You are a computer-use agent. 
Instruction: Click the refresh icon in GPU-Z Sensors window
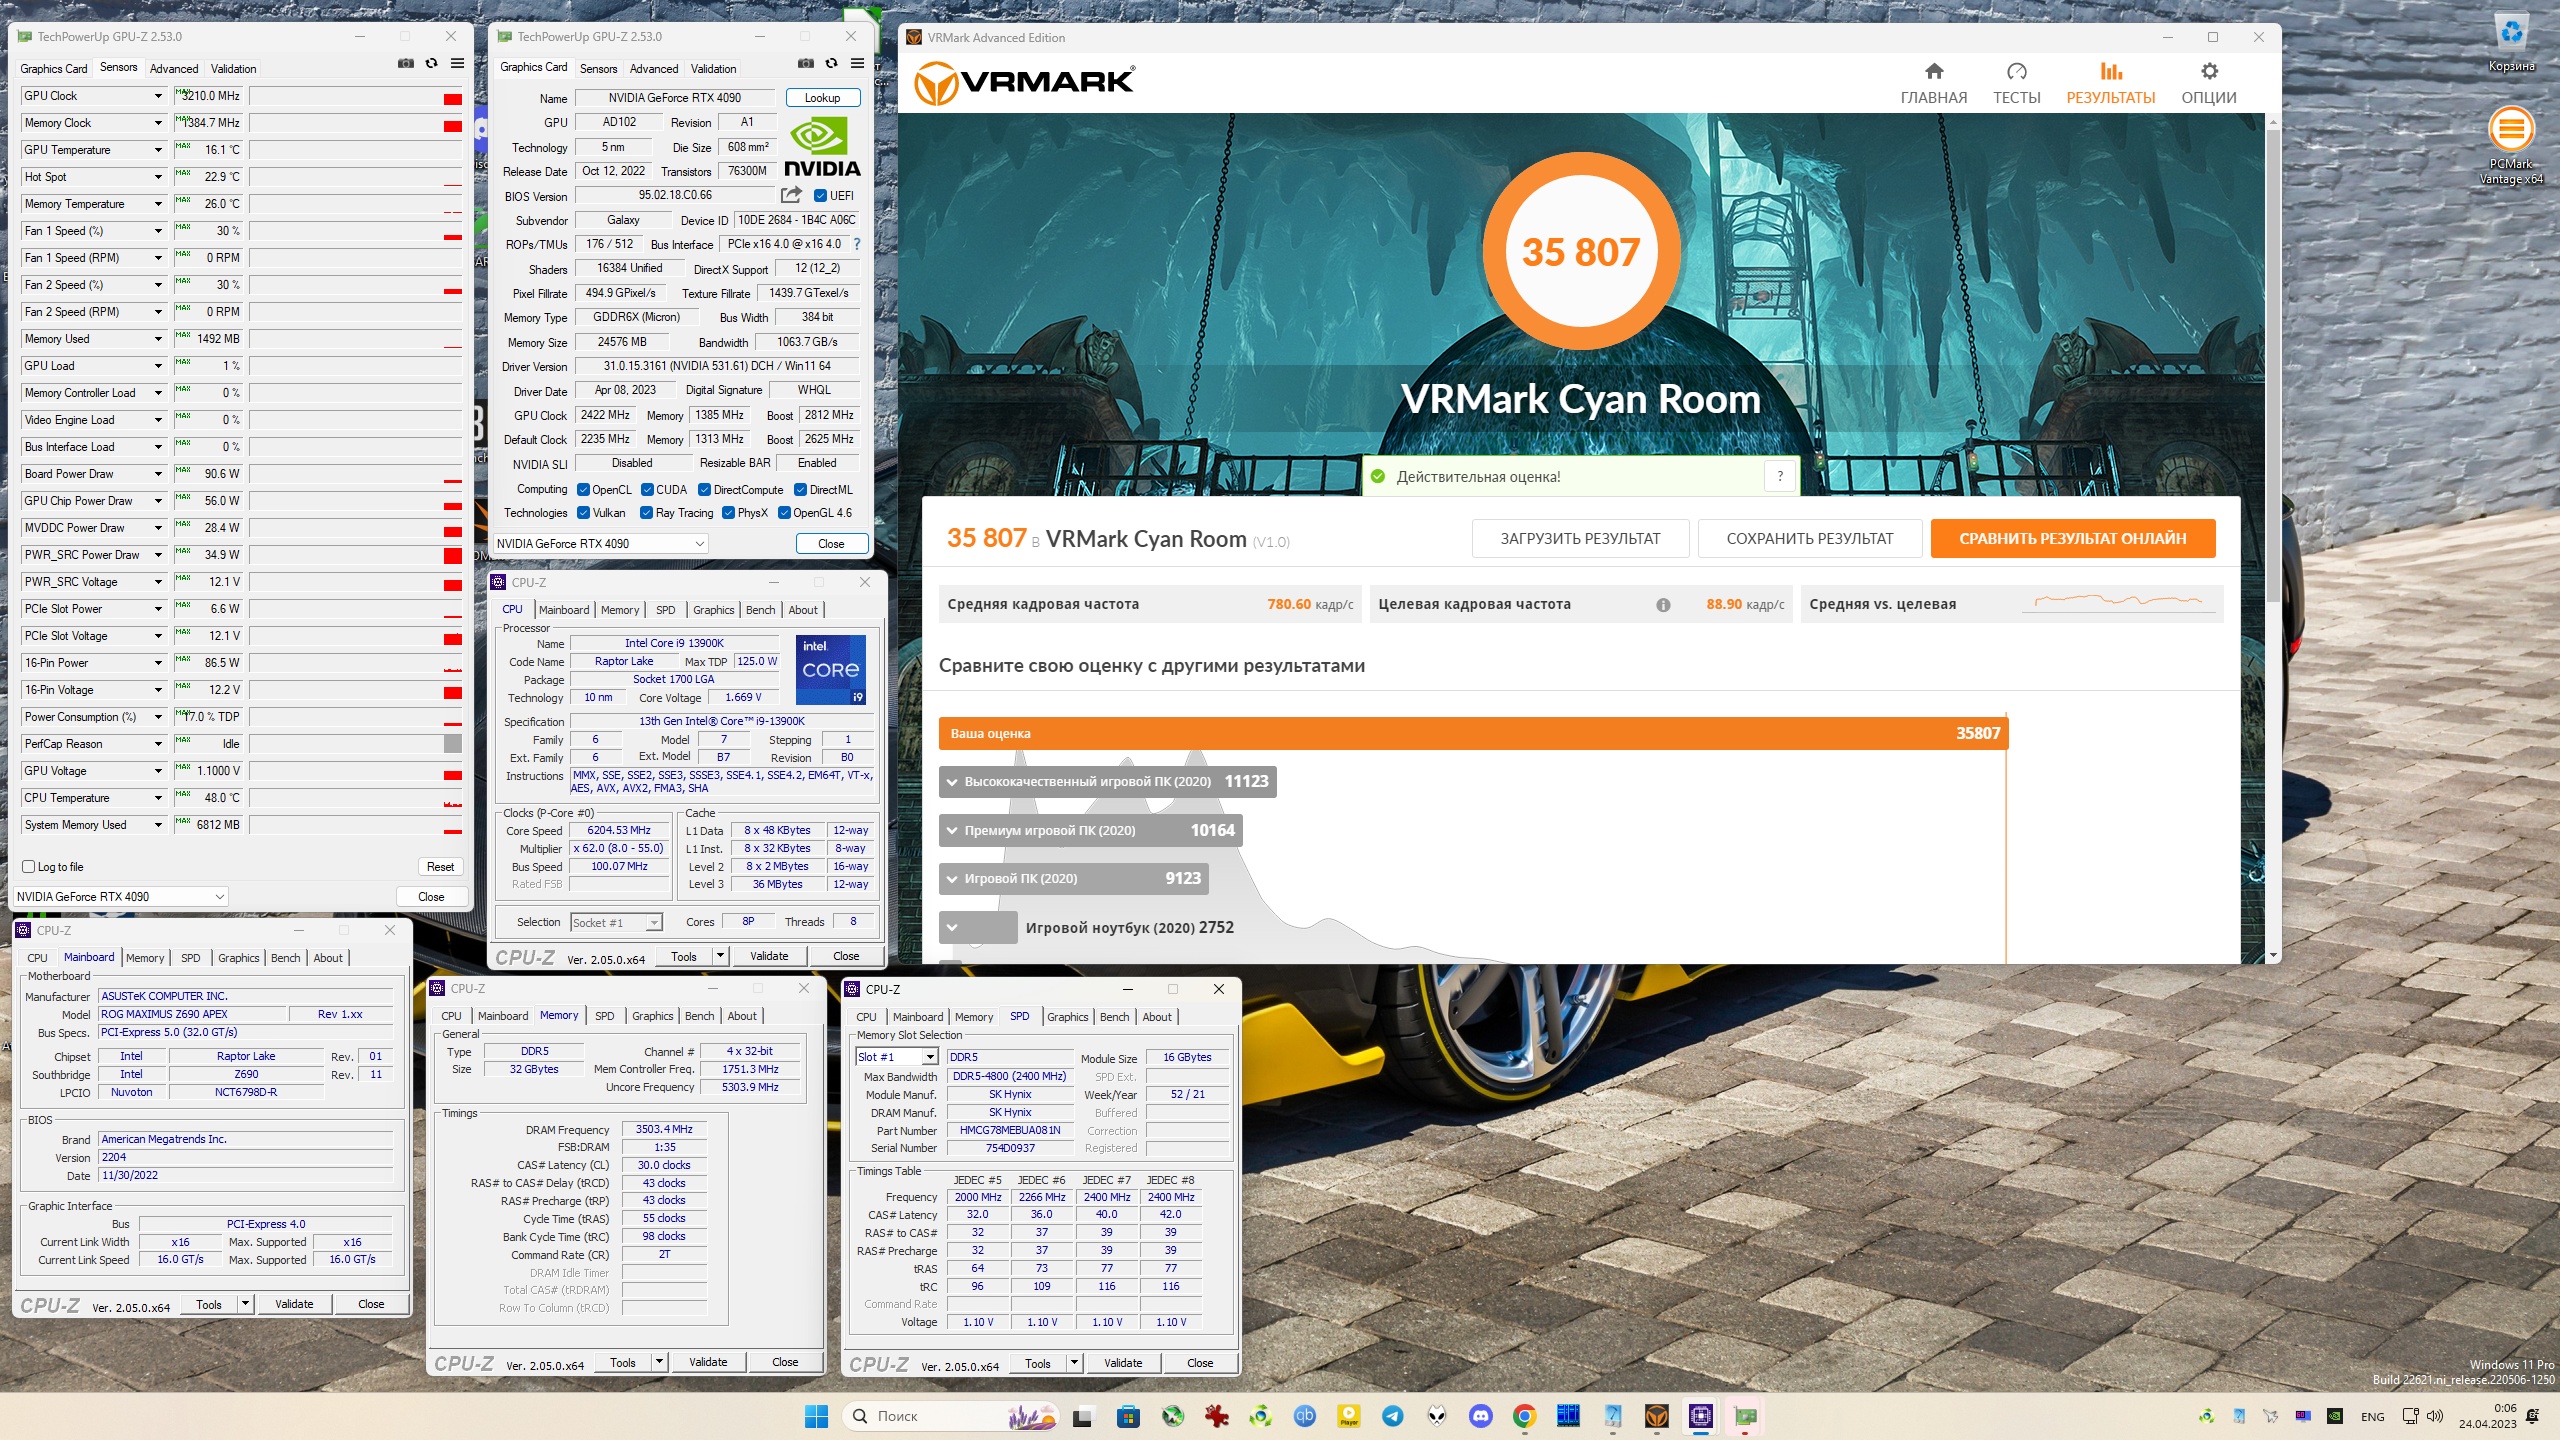[431, 63]
